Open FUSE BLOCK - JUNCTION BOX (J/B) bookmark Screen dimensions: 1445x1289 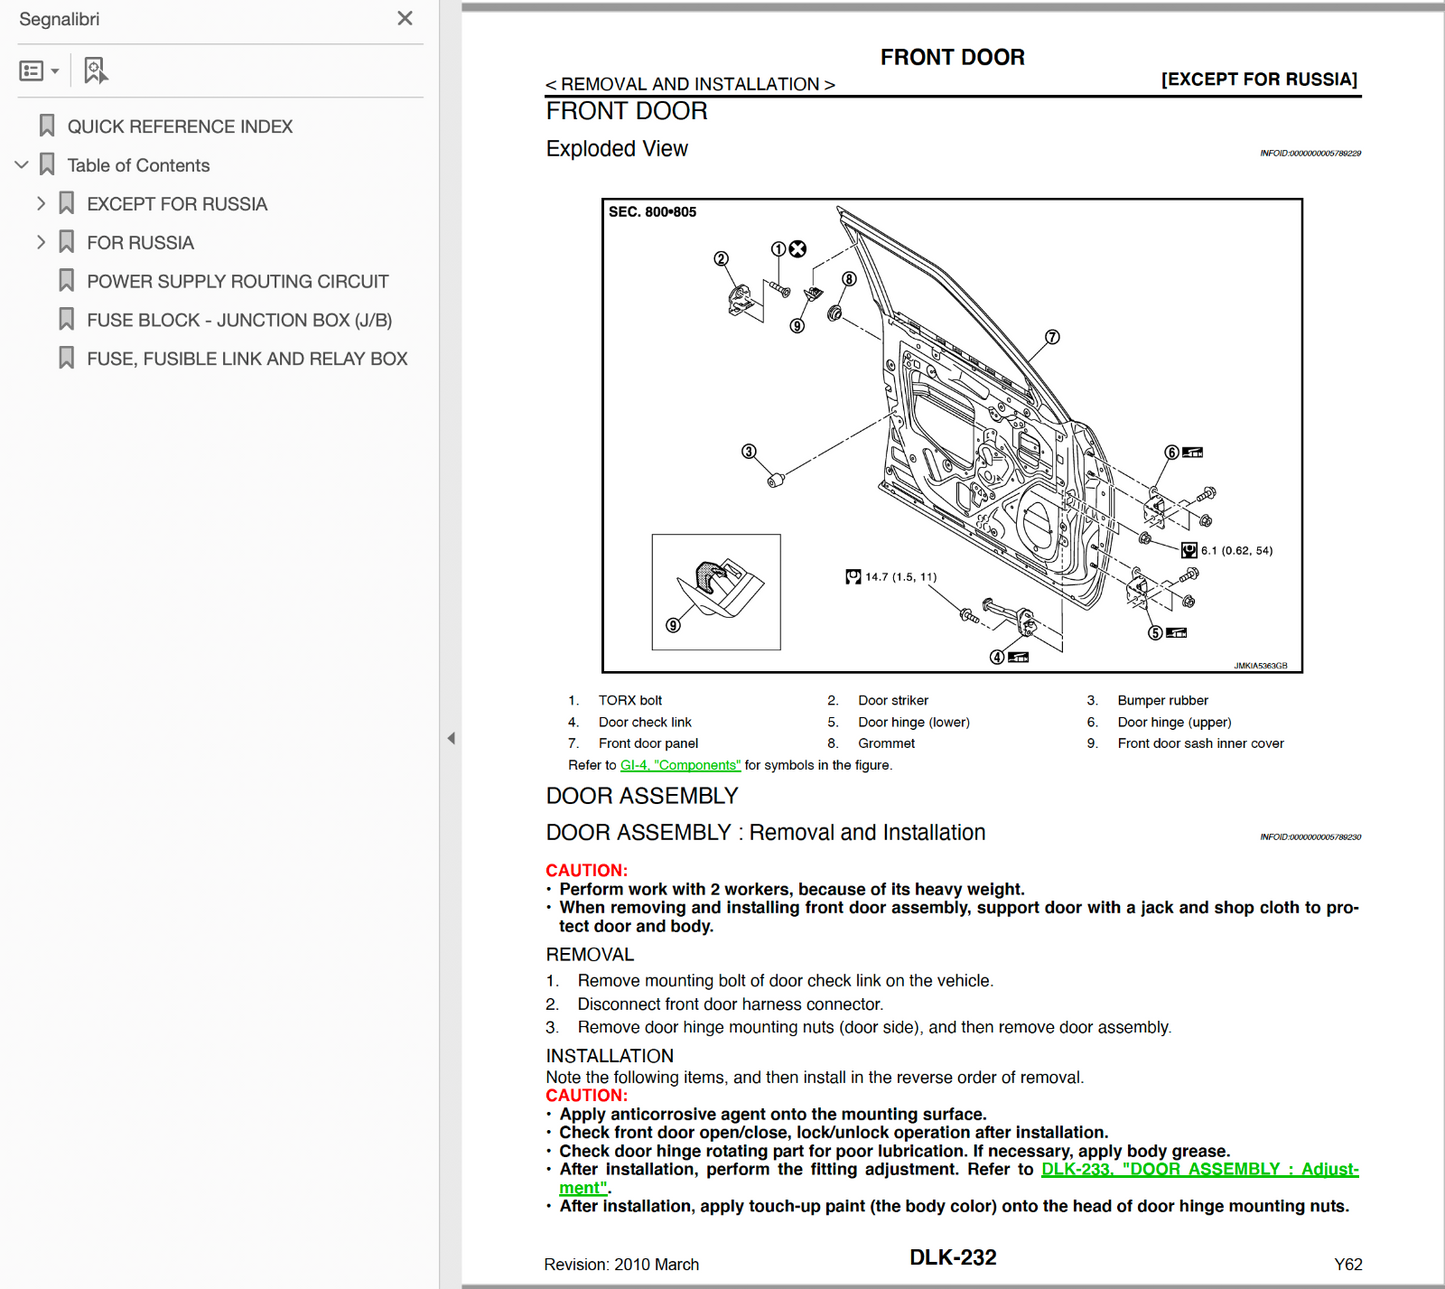coord(239,321)
